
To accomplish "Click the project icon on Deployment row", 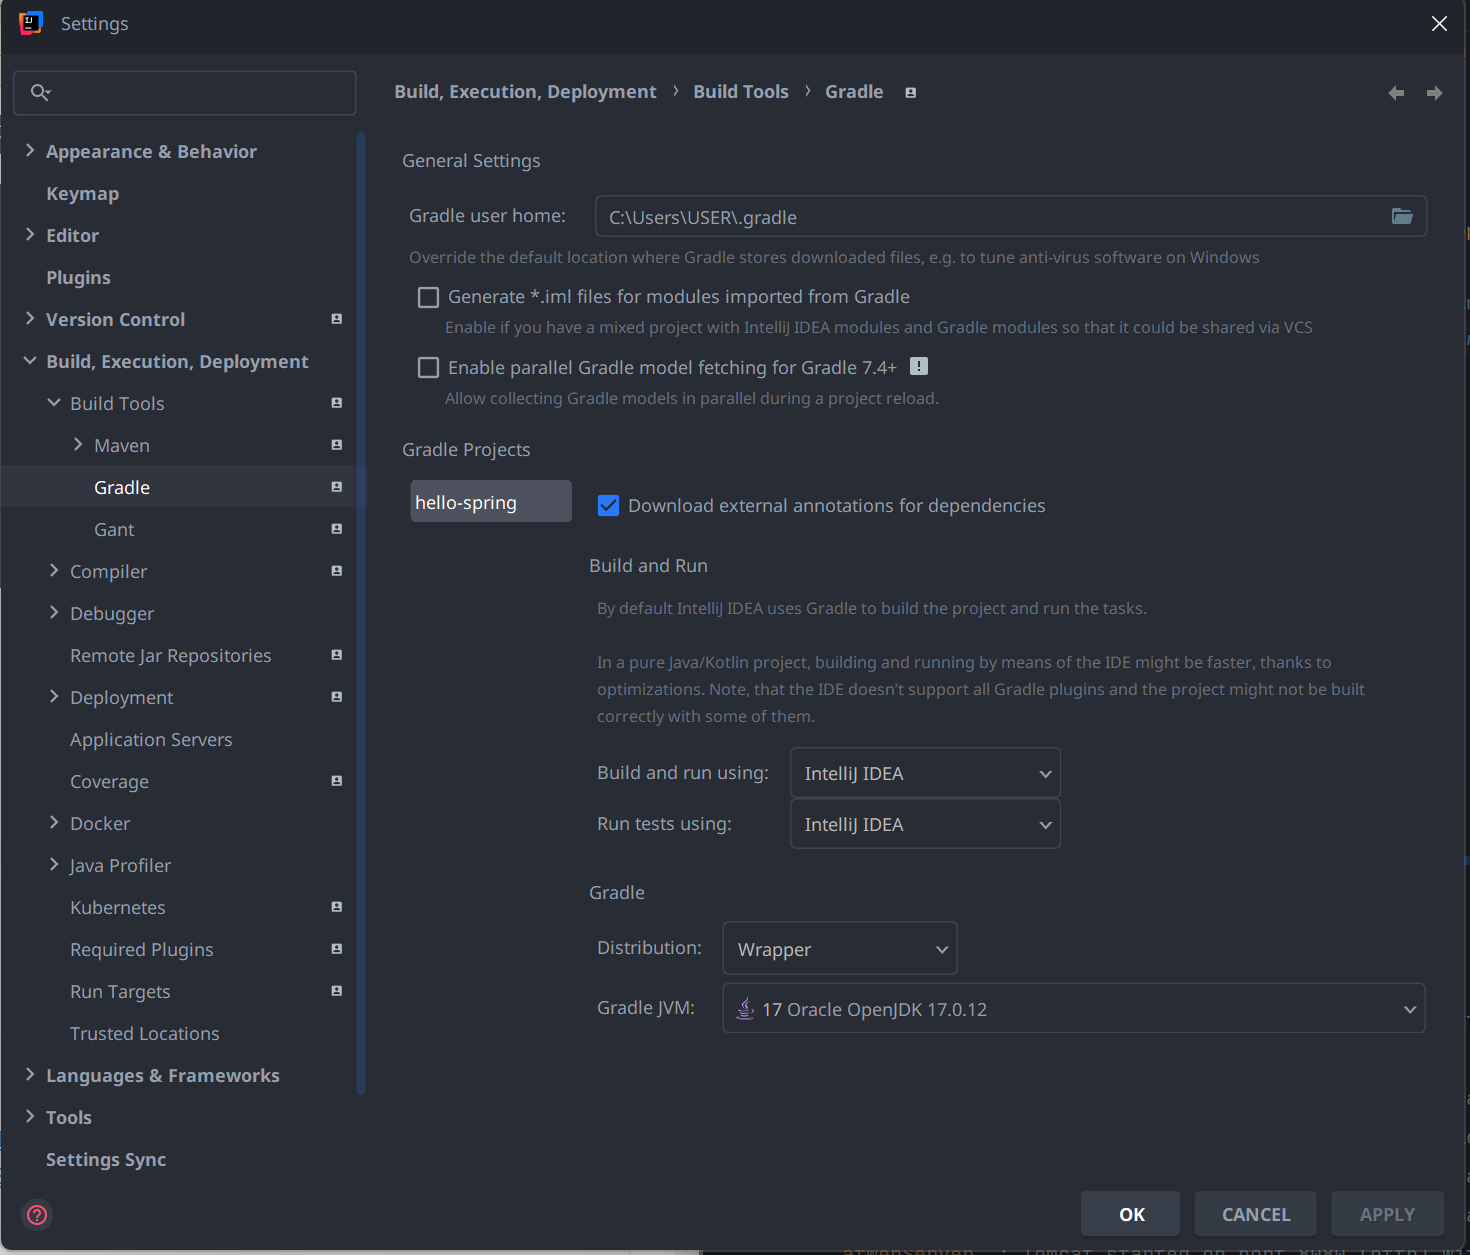I will click(337, 697).
